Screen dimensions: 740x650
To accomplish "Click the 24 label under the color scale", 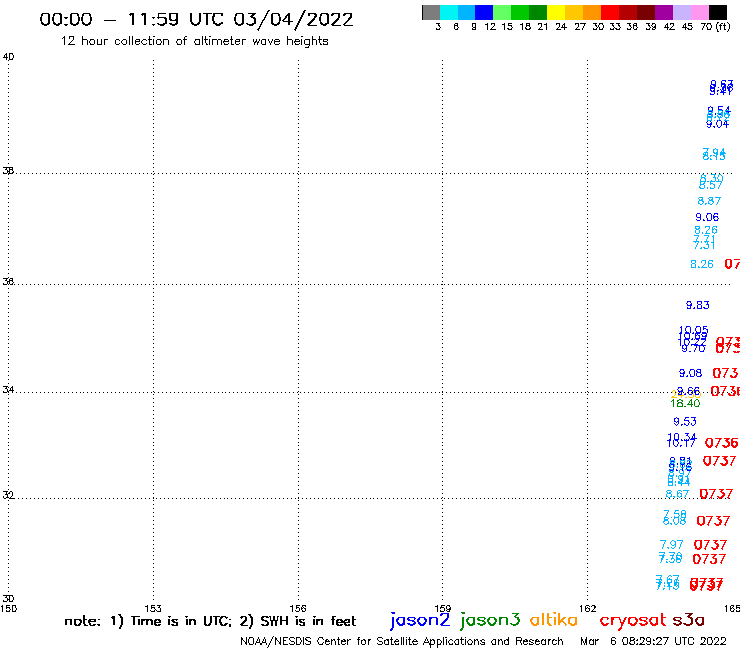I will [x=561, y=27].
